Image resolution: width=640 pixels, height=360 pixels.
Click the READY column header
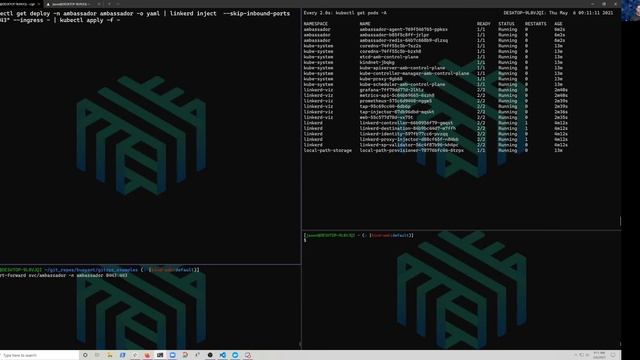[483, 24]
